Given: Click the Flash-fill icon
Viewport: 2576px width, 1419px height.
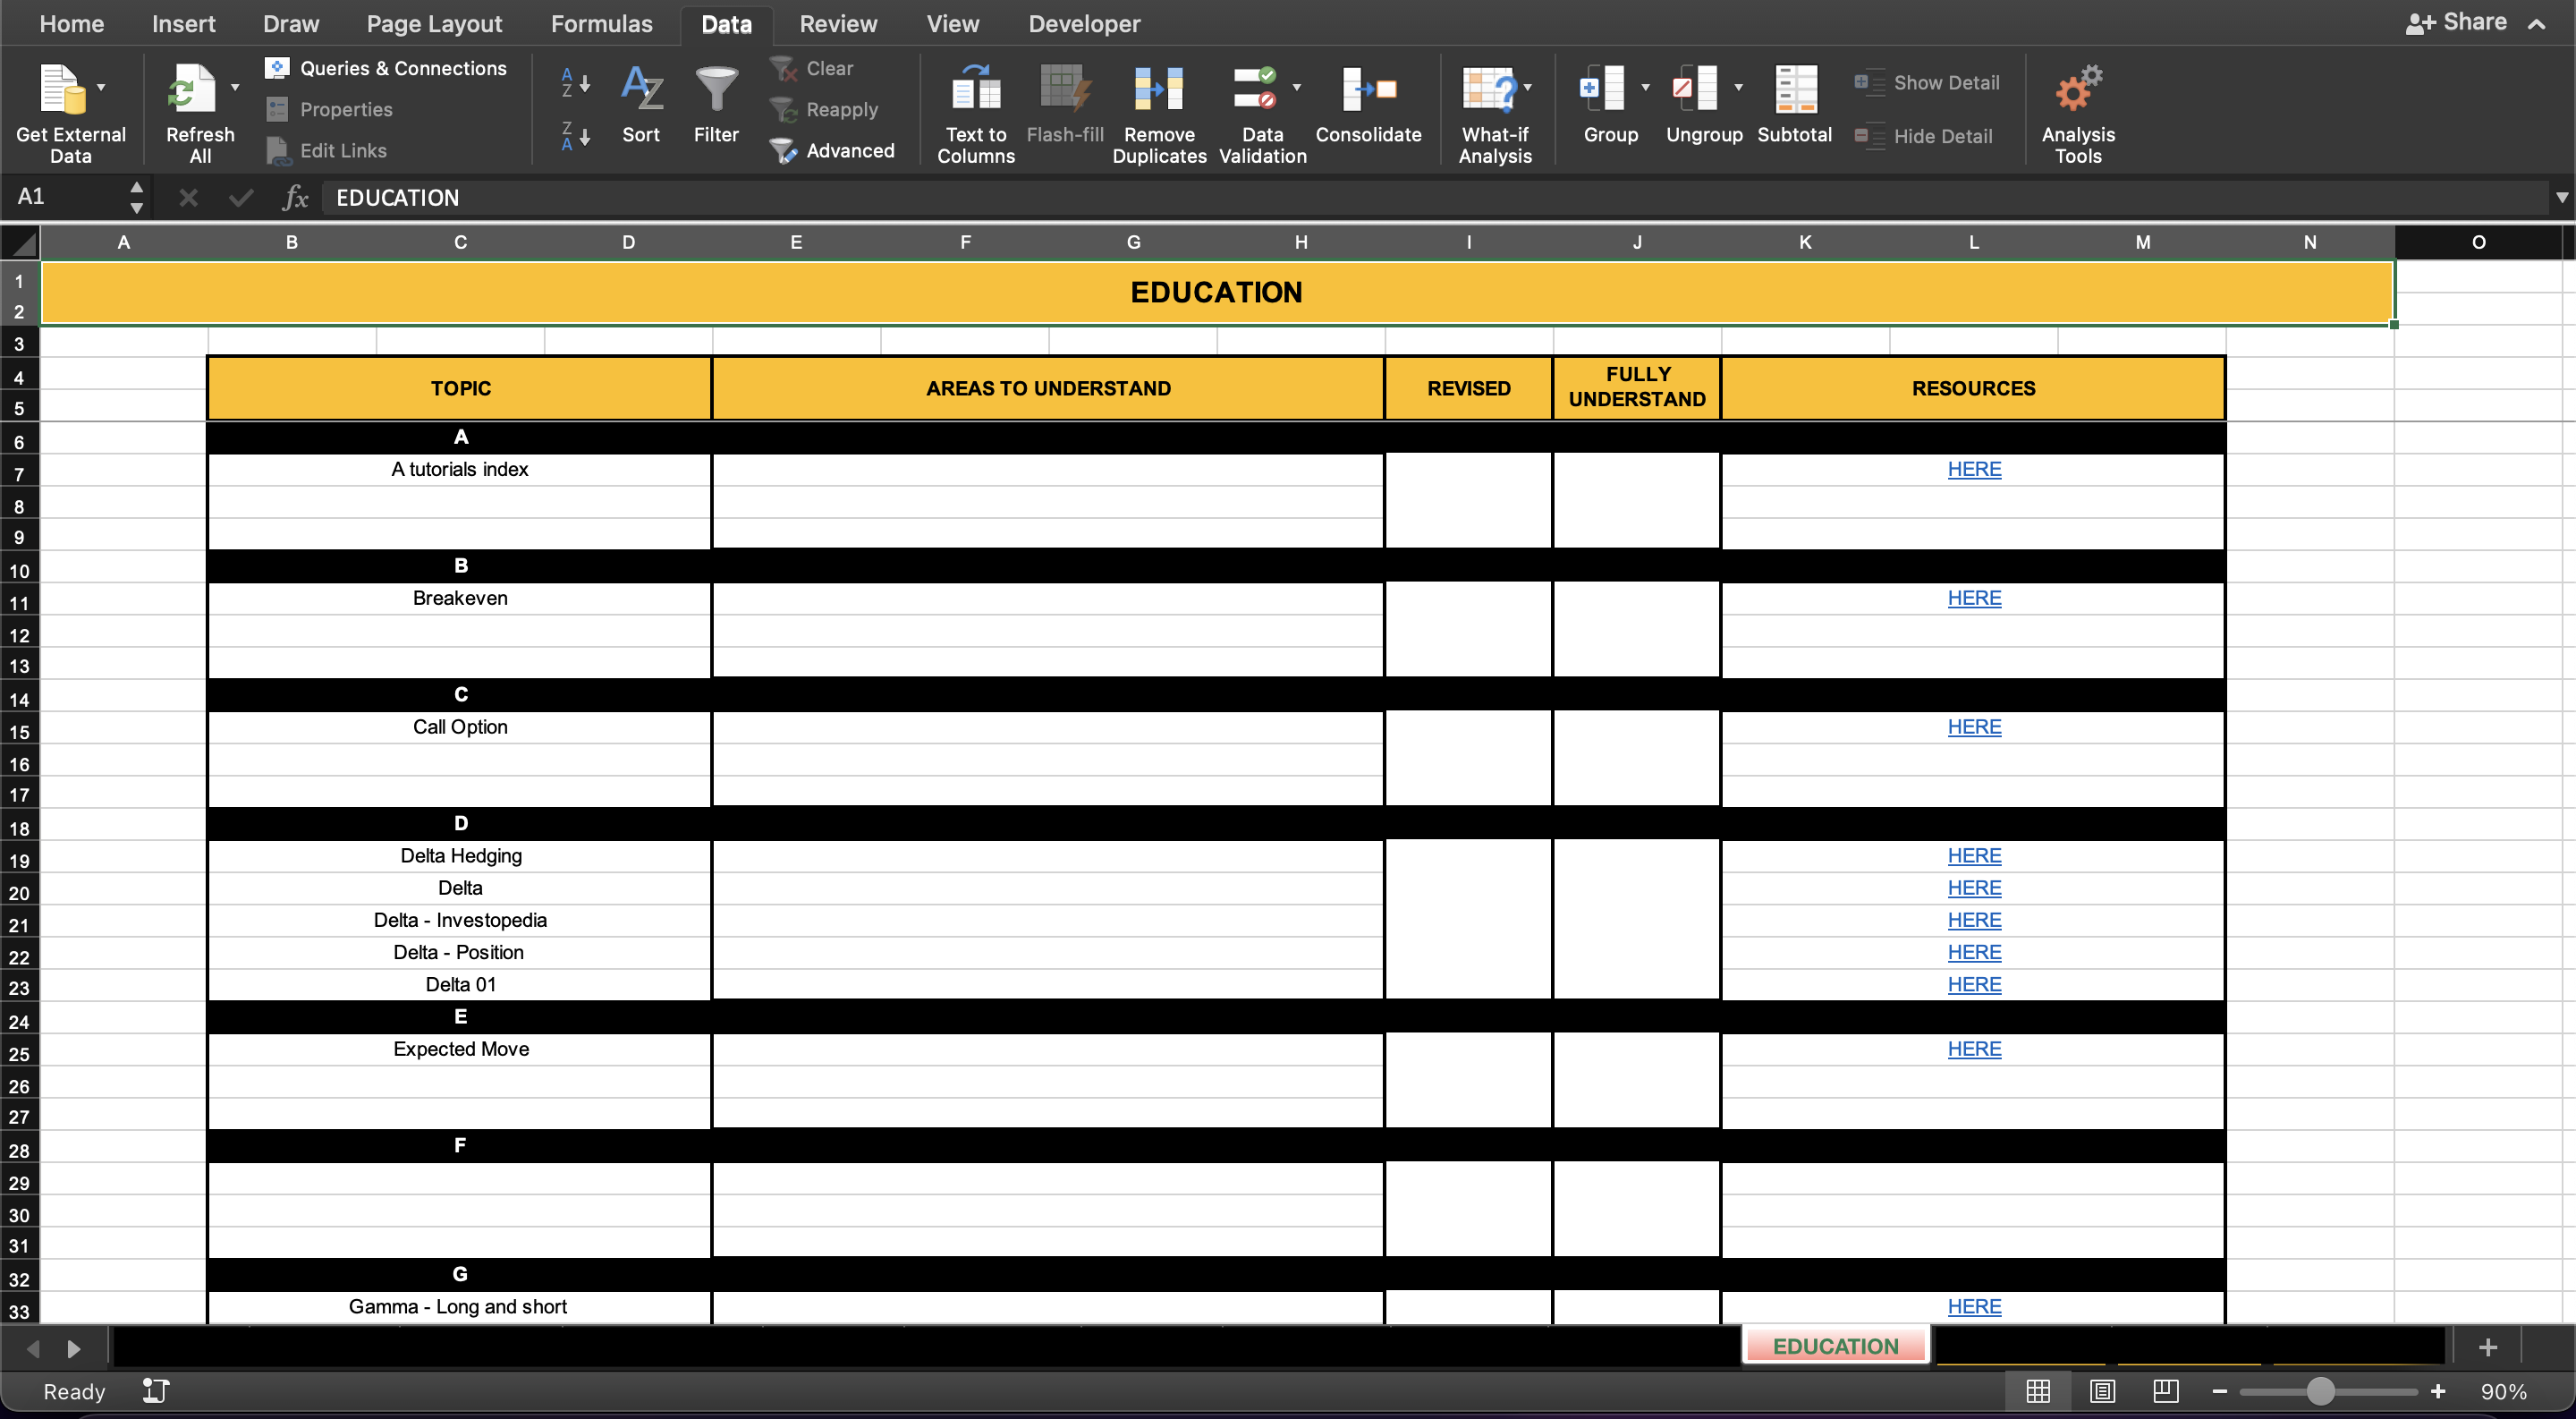Looking at the screenshot, I should [1065, 108].
